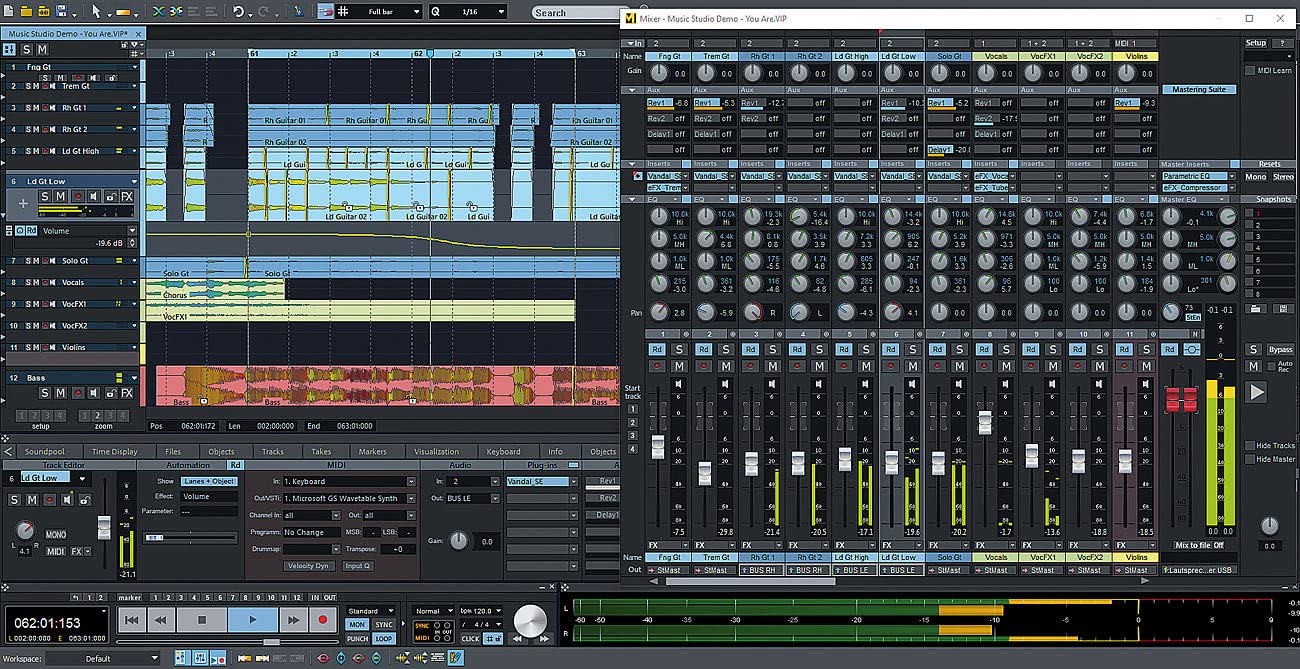The image size is (1300, 669).
Task: Open the MIDI In 1. Keyboard dropdown
Action: [x=349, y=481]
